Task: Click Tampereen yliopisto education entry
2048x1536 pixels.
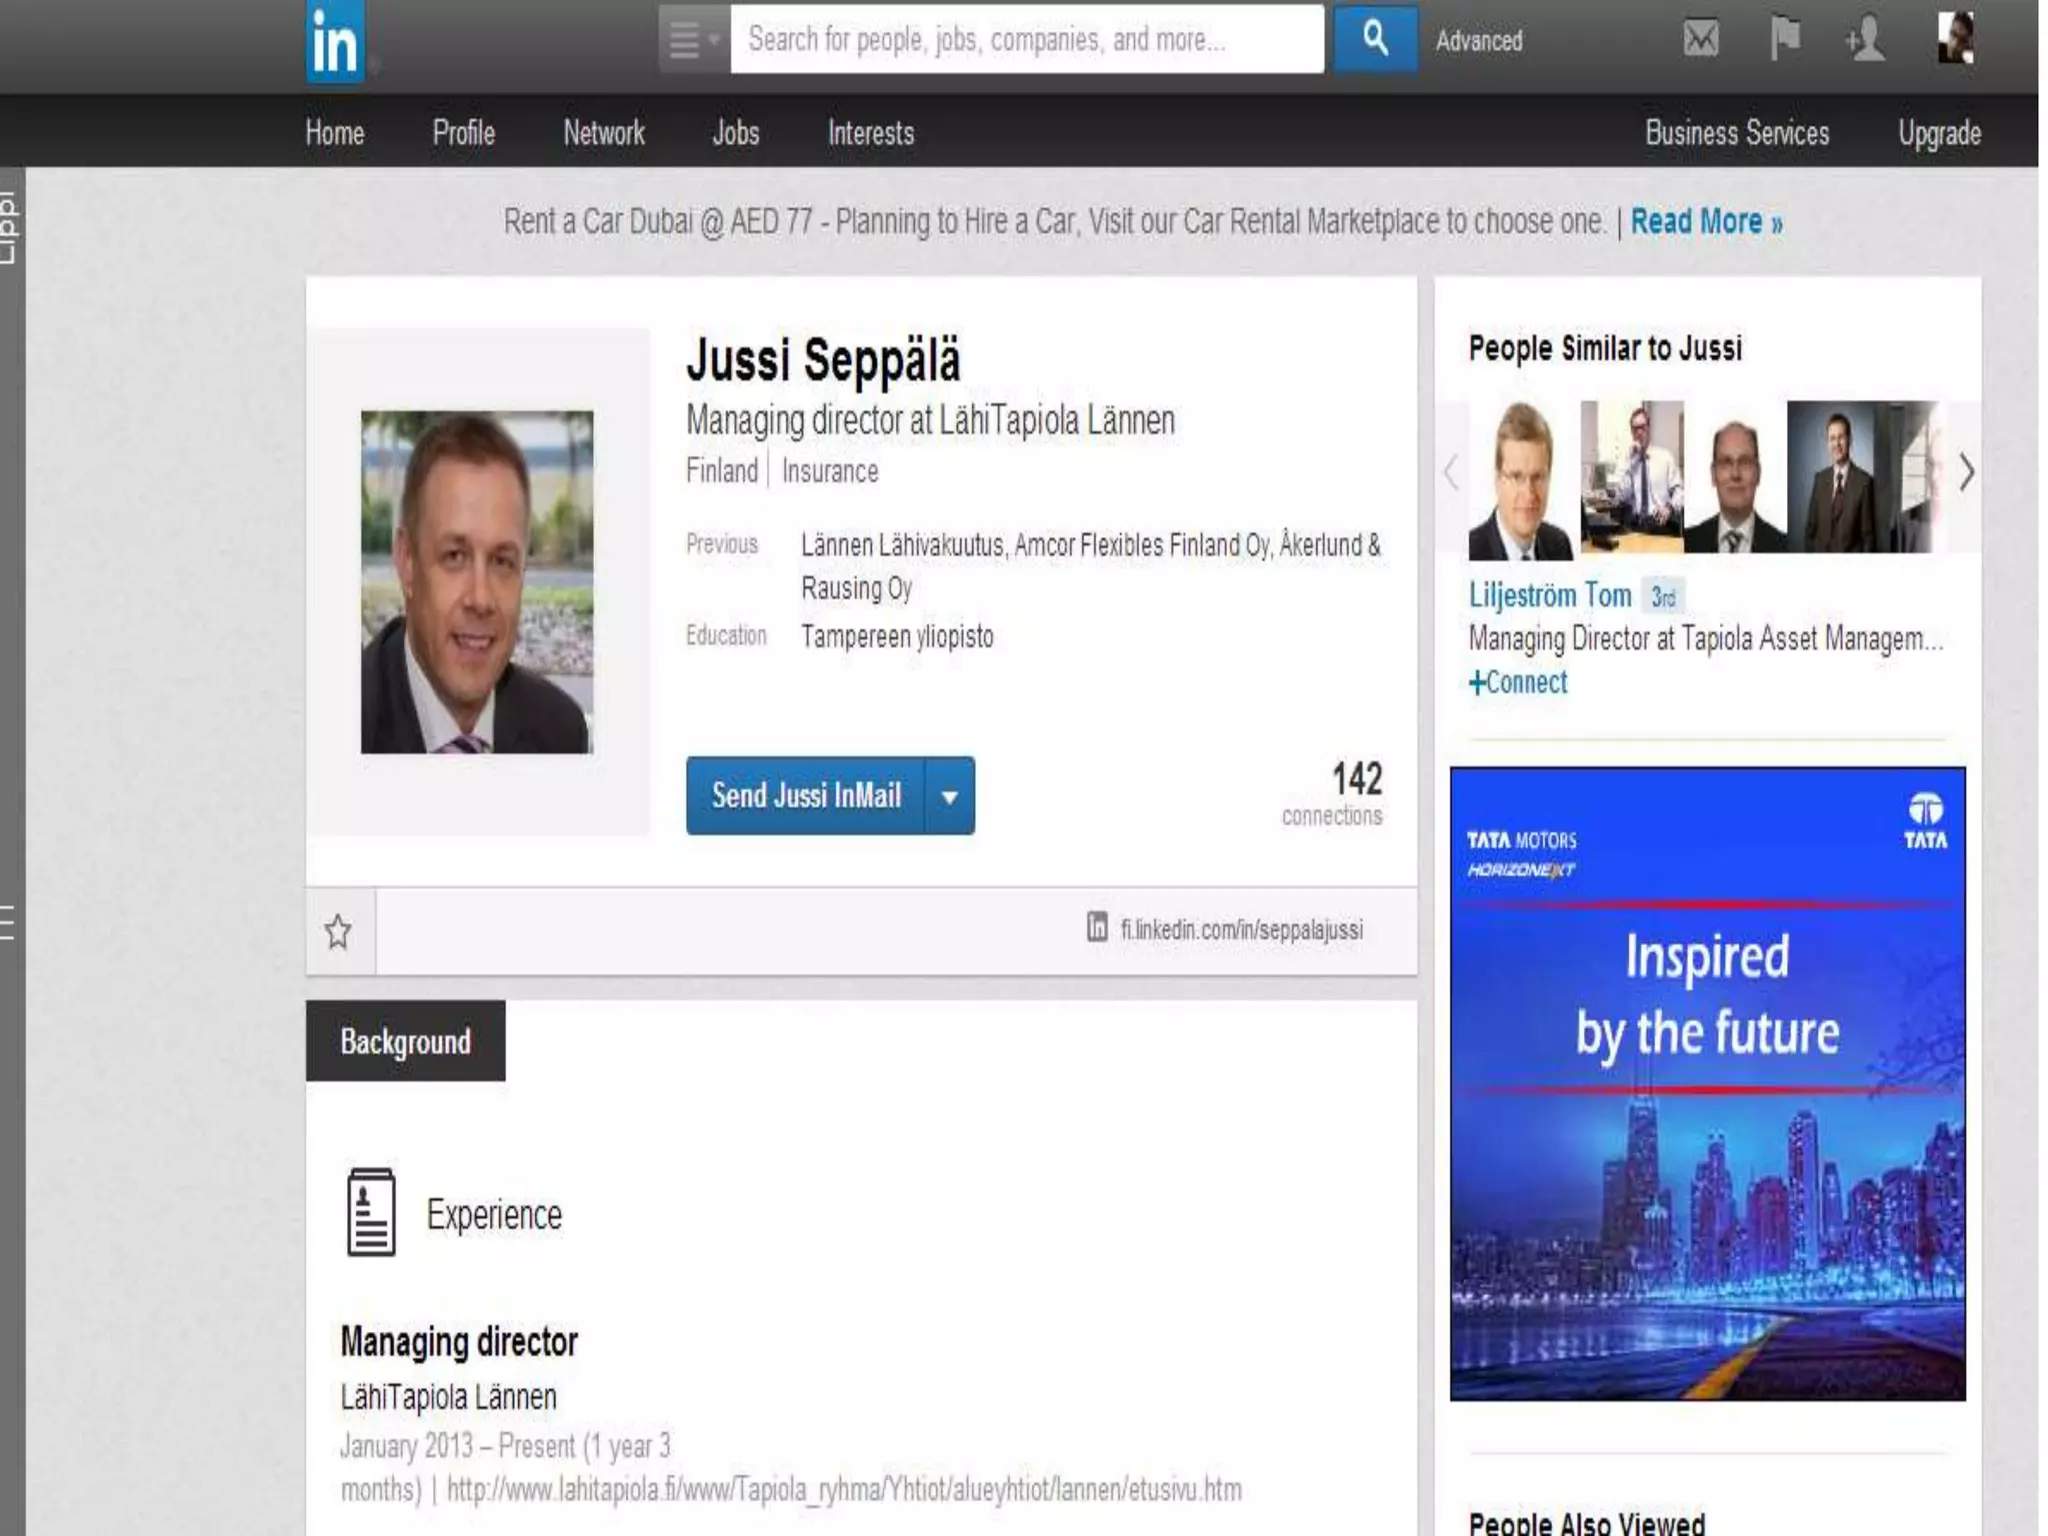Action: pyautogui.click(x=897, y=637)
